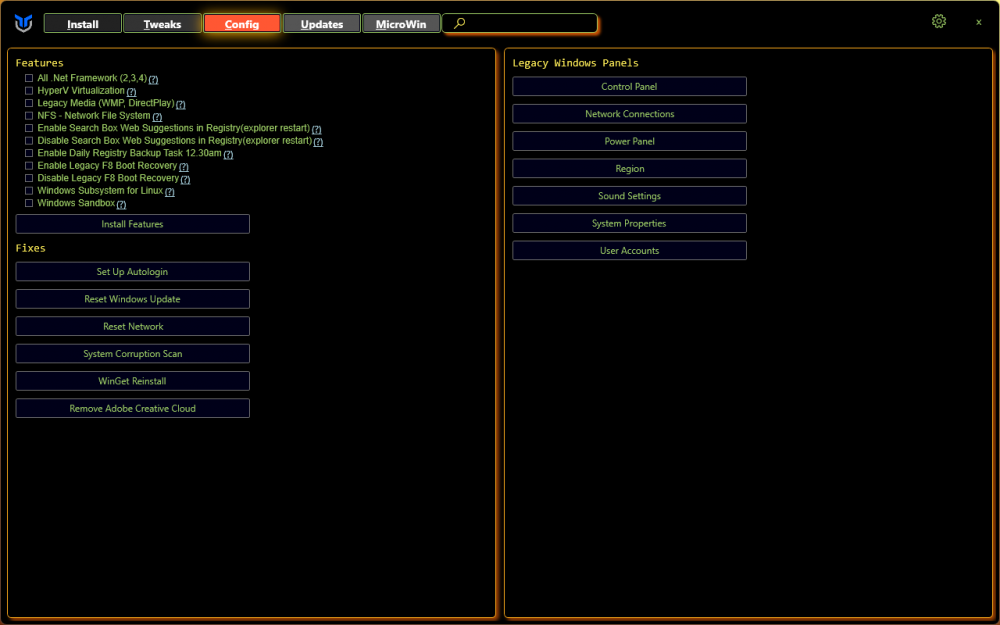Enable HyperV Virtualization checkbox

pos(29,91)
